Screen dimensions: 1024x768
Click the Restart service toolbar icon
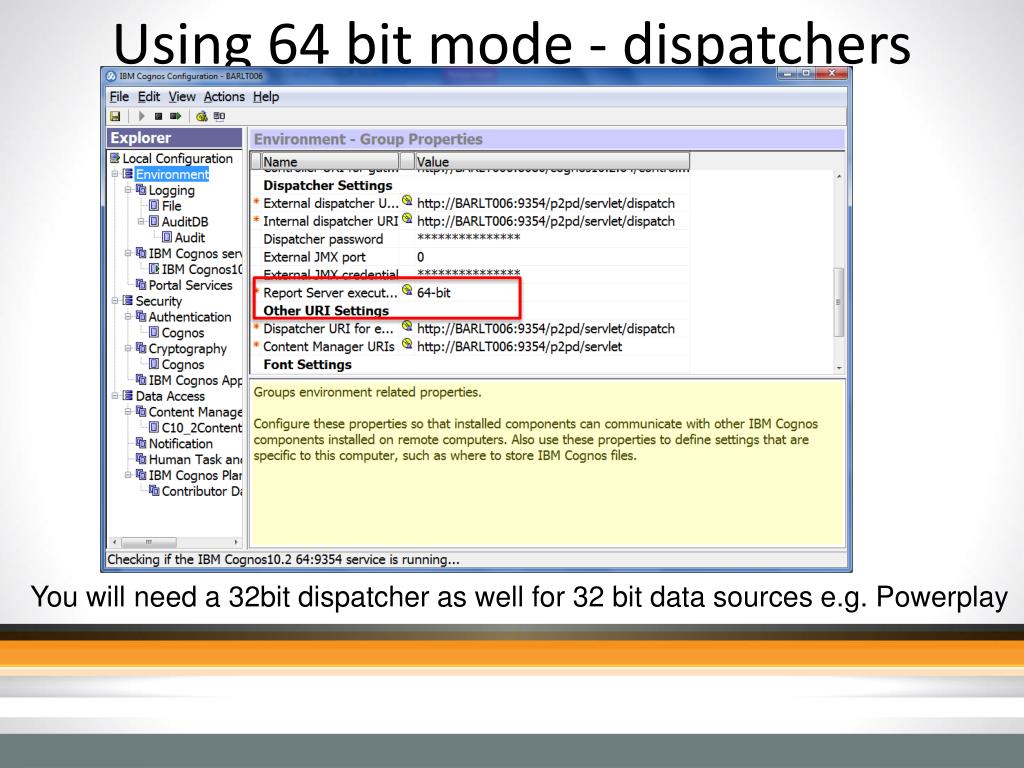pos(176,116)
